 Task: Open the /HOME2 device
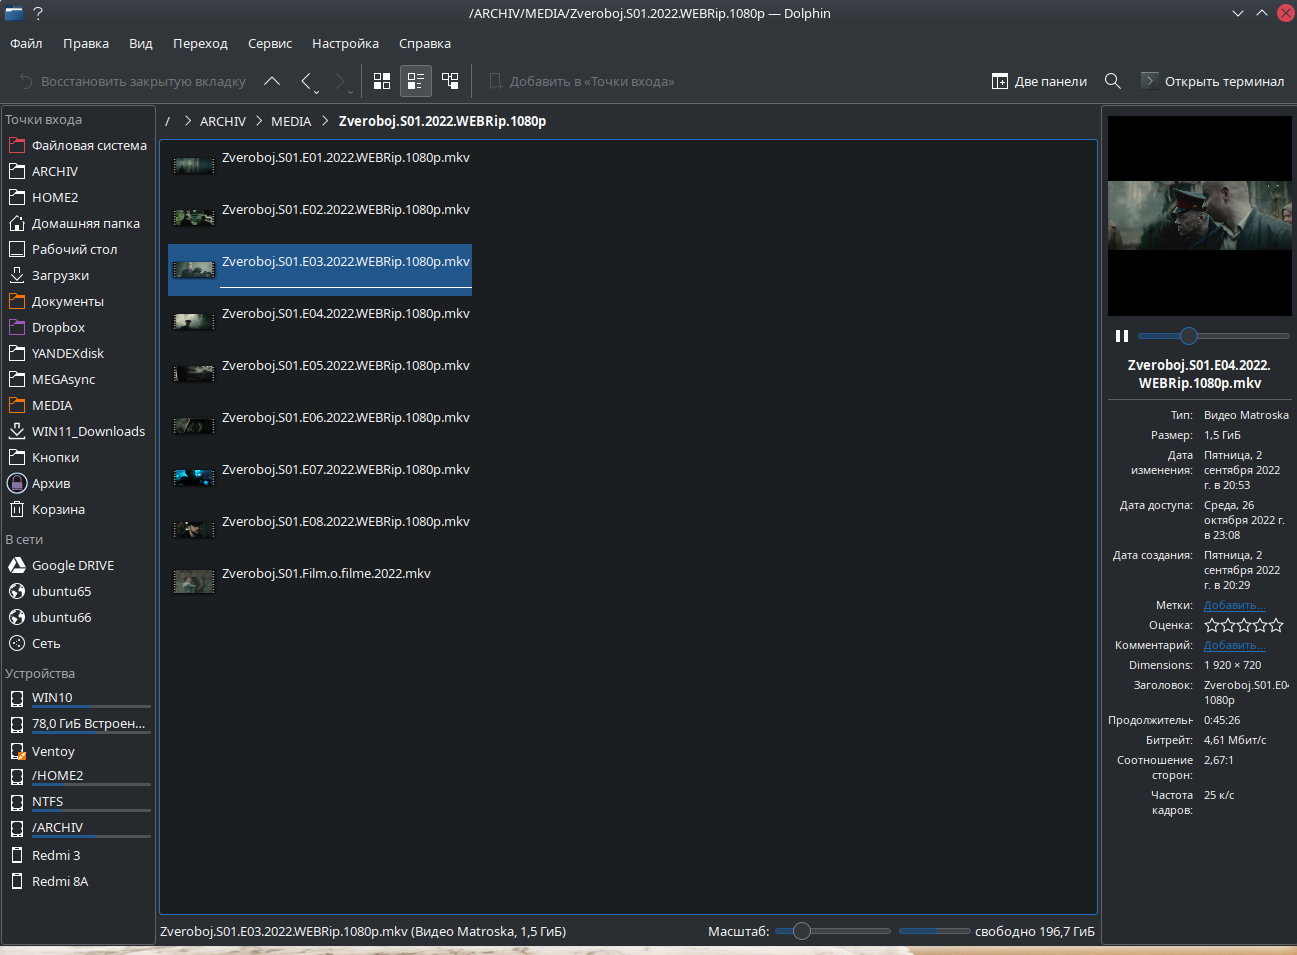point(78,776)
